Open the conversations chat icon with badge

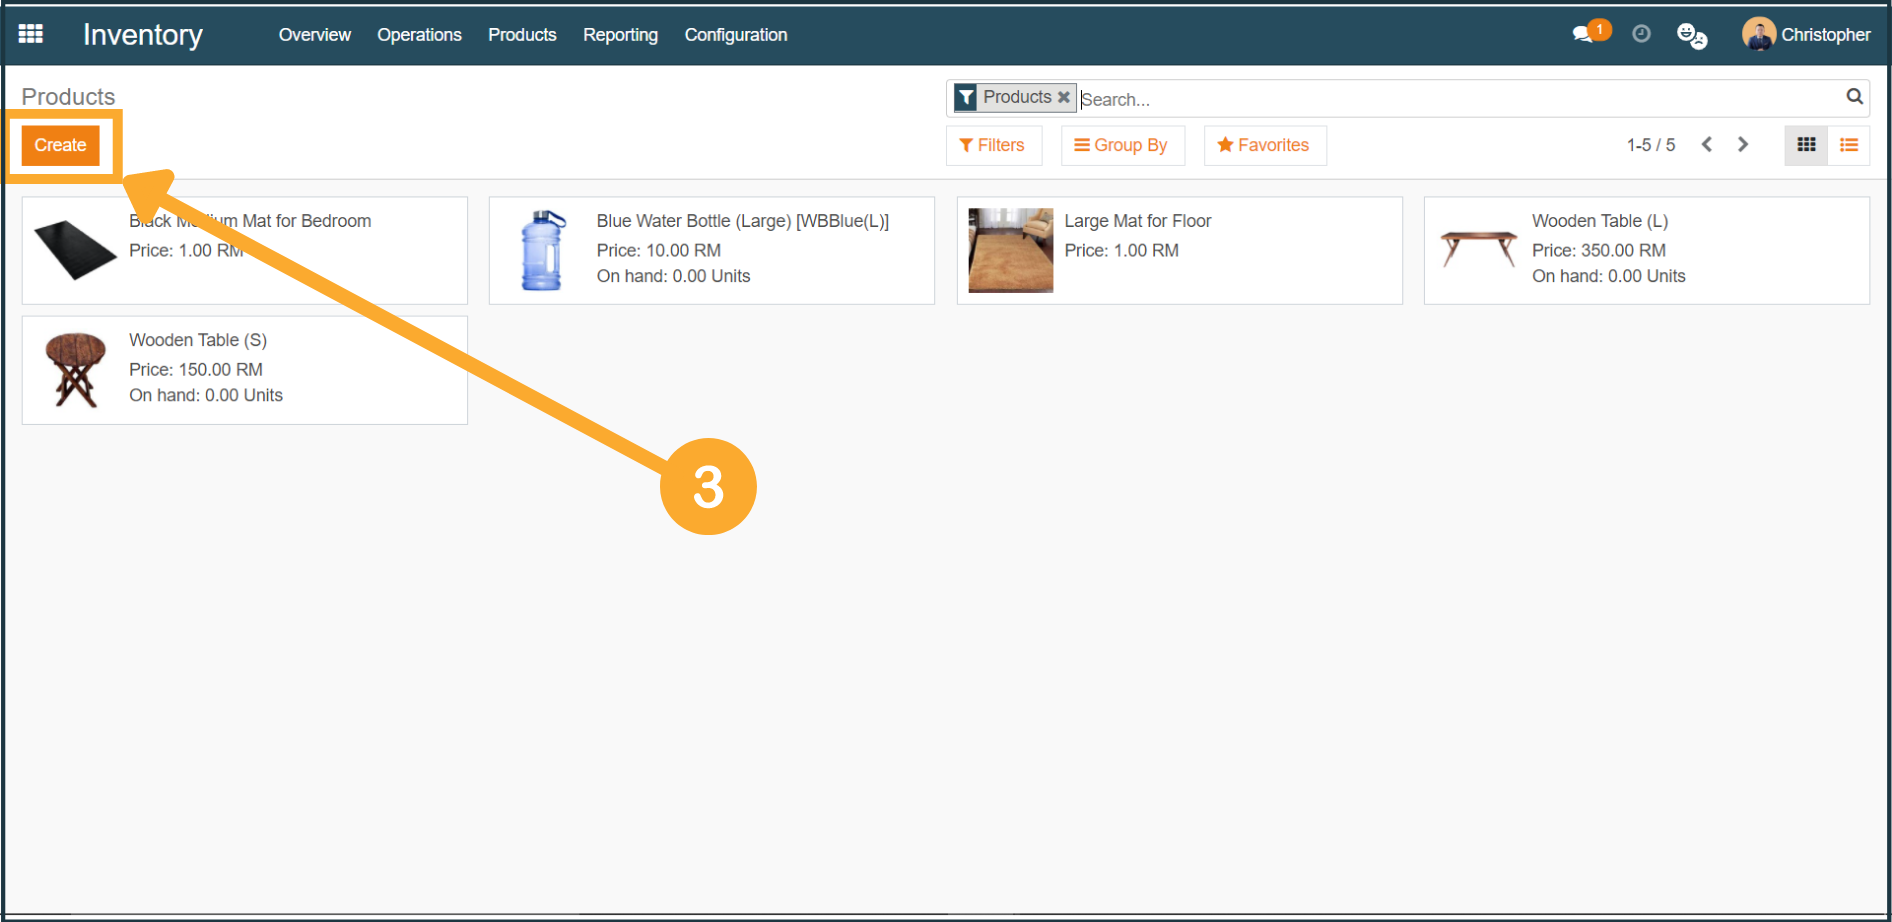point(1584,34)
